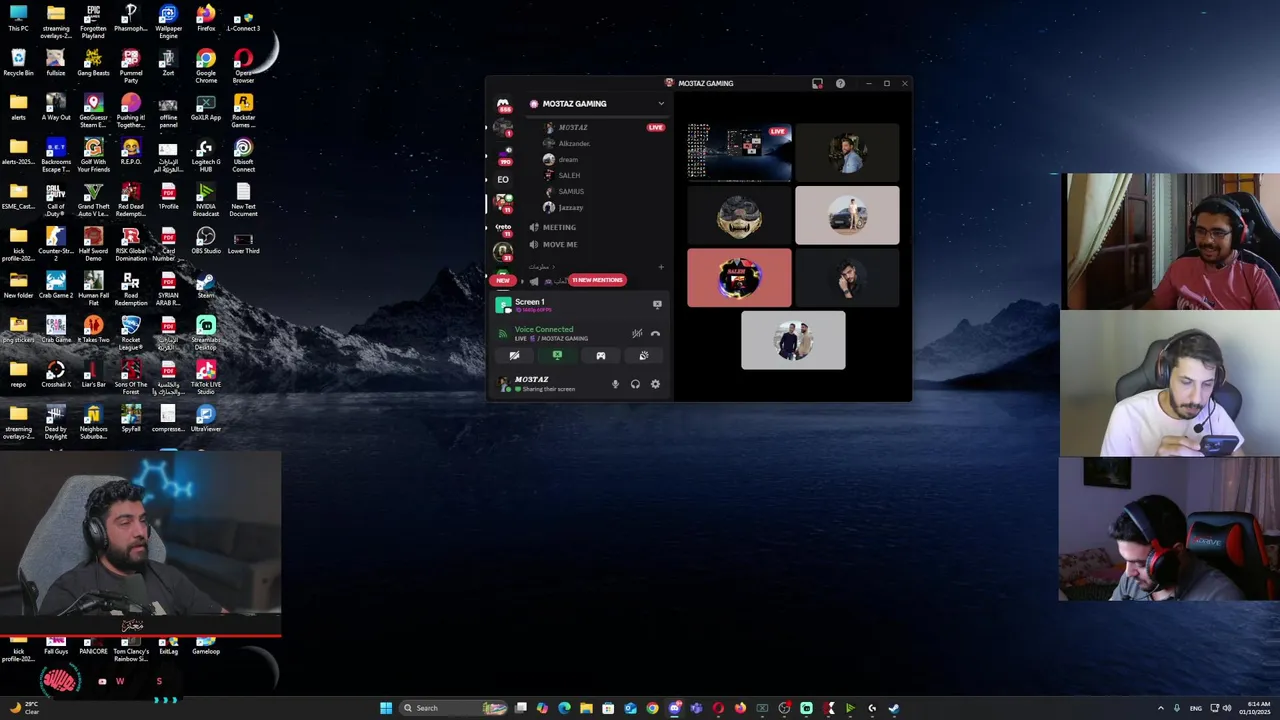Open ENG language indicator in tray

[x=1195, y=708]
